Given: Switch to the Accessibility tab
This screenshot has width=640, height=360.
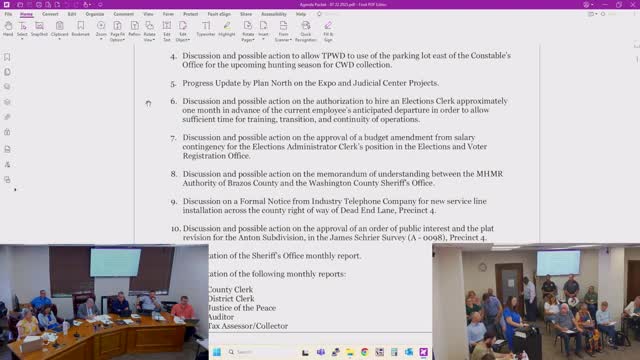Looking at the screenshot, I should [x=274, y=14].
